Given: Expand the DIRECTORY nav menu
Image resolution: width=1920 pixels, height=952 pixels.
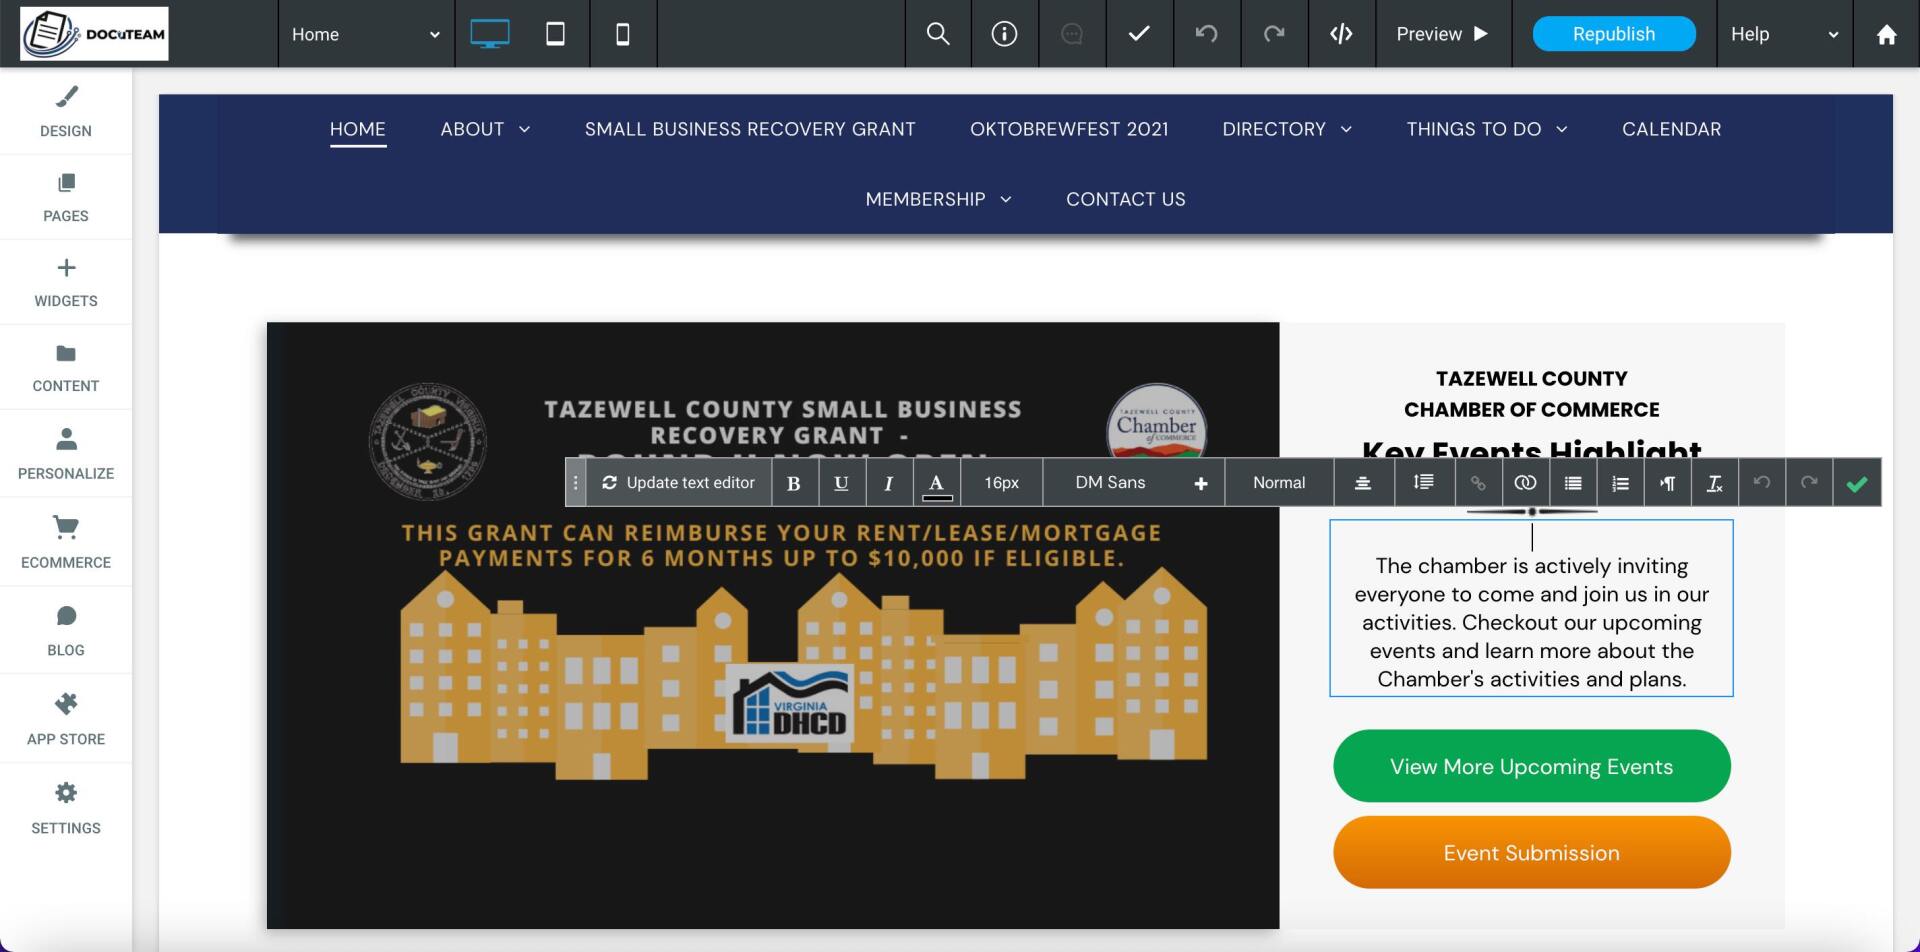Looking at the screenshot, I should click(1288, 129).
